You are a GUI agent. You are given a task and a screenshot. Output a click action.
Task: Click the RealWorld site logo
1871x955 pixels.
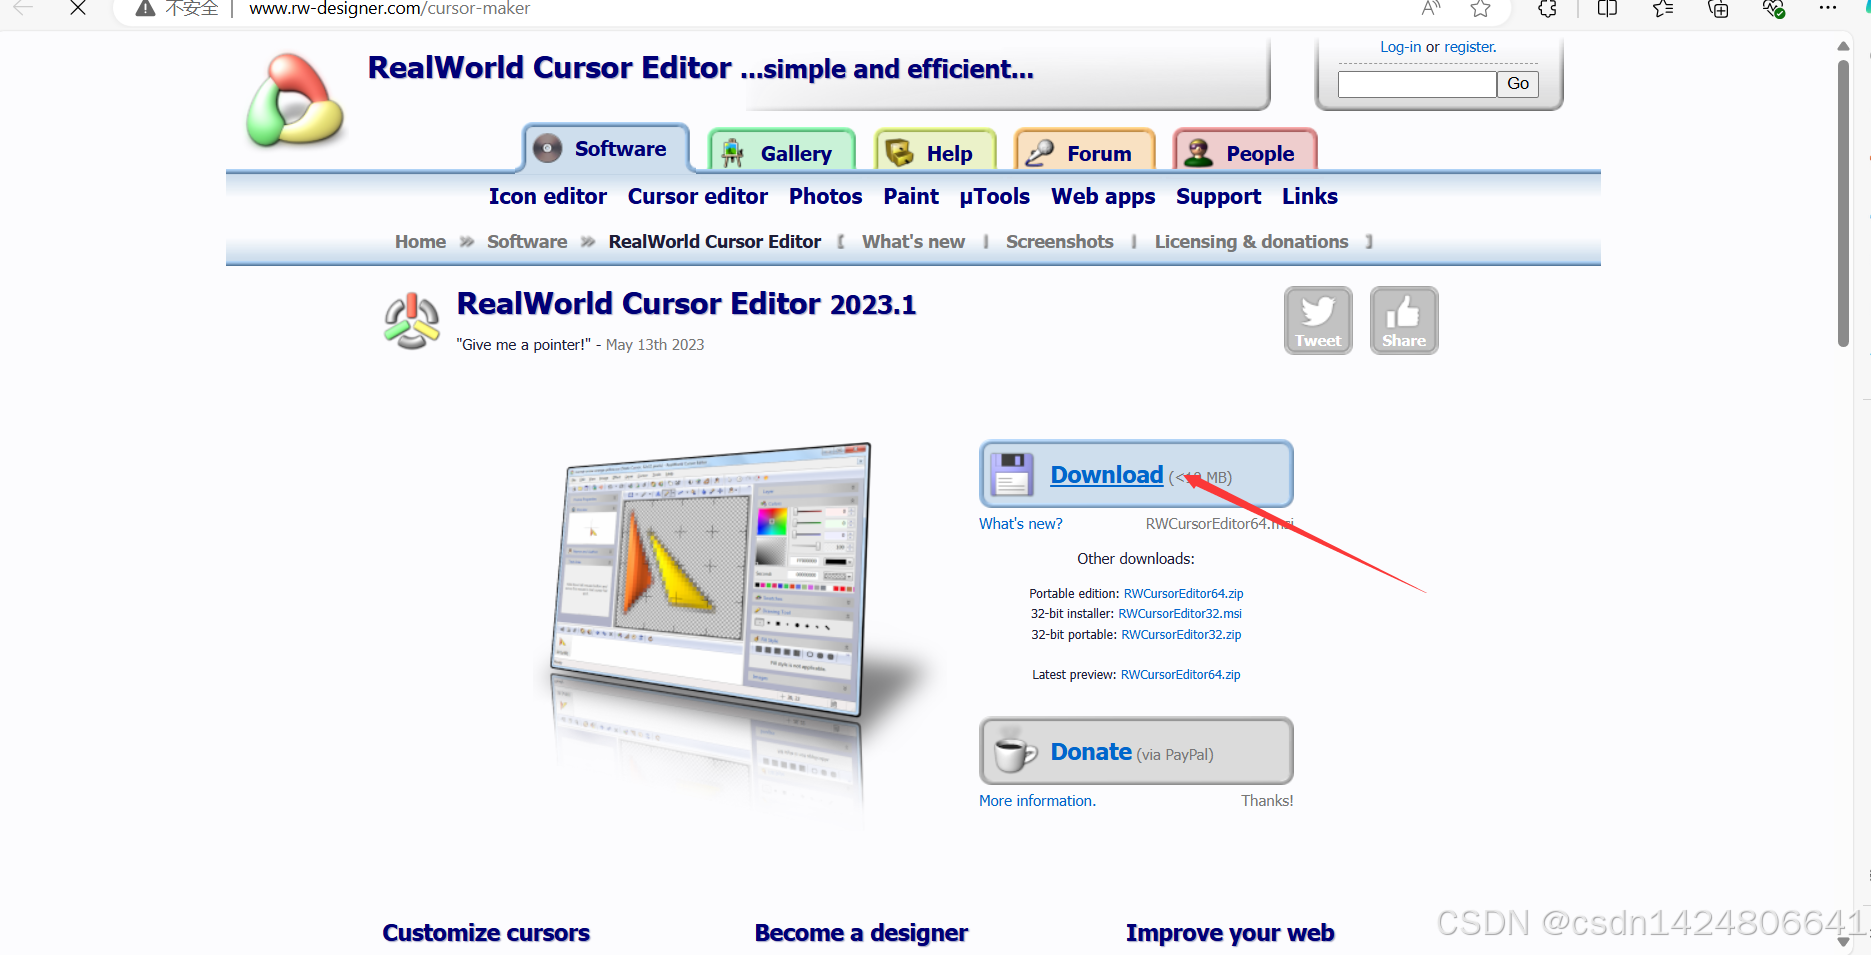(295, 100)
